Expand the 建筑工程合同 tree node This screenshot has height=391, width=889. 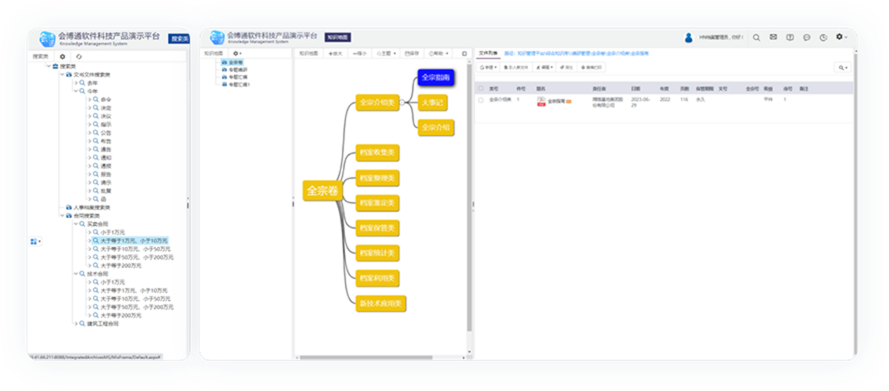pos(76,324)
